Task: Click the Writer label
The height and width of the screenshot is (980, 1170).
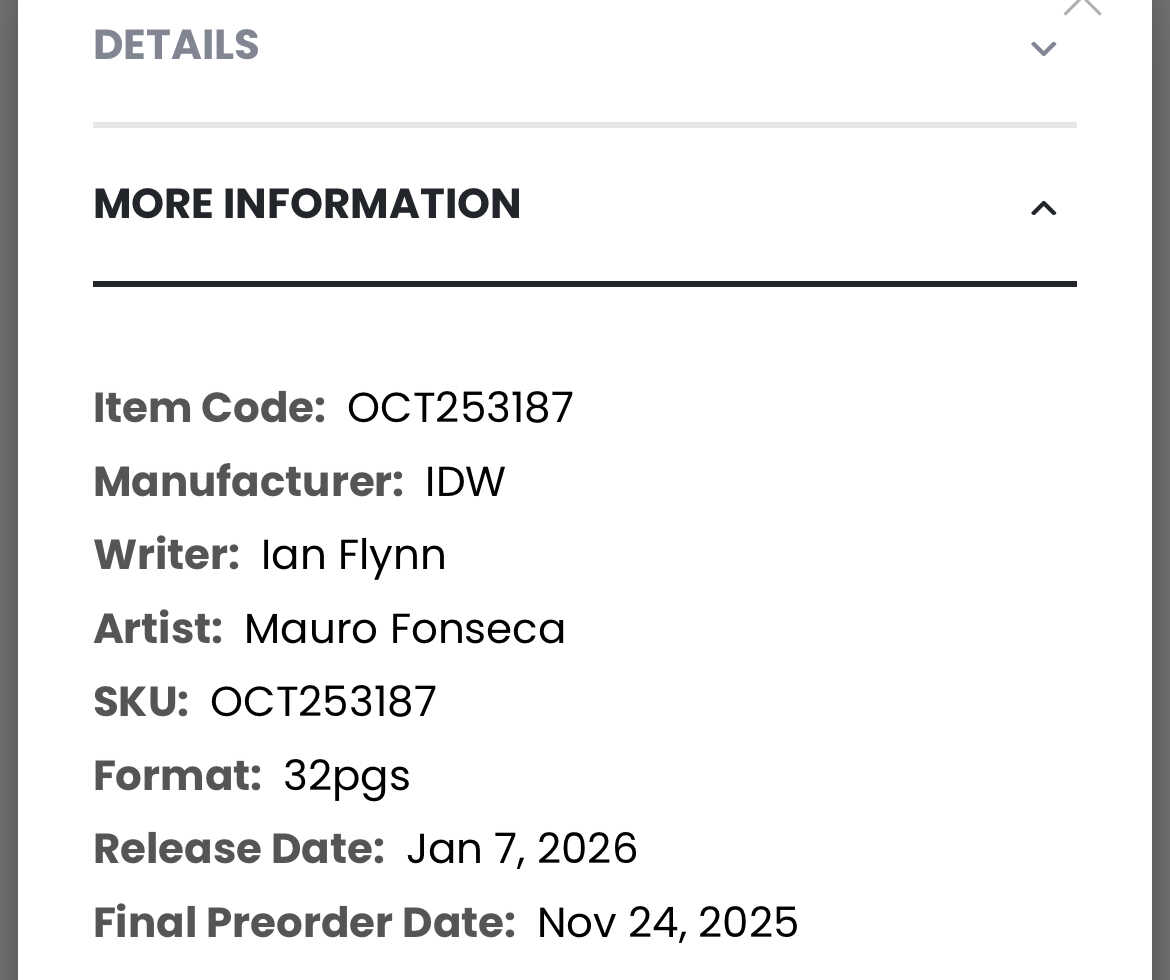Action: pyautogui.click(x=166, y=555)
